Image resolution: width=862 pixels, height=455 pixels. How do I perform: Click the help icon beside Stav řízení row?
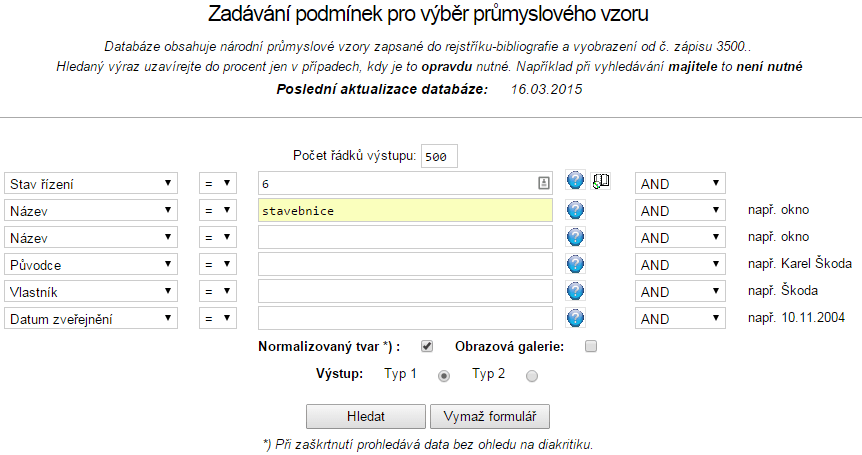pyautogui.click(x=575, y=181)
